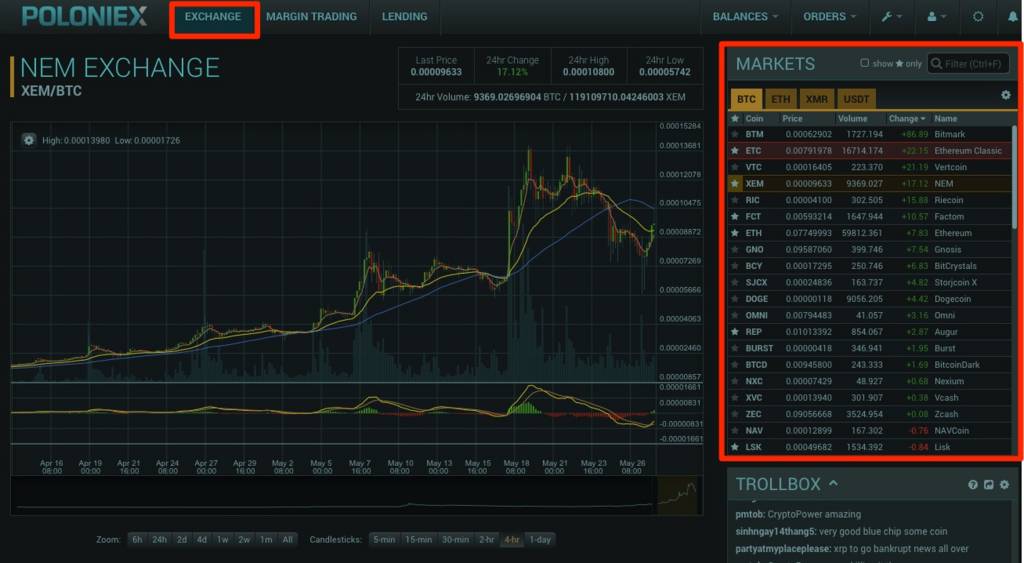Toggle Change column sort arrow
Screen dimensions: 1024x563
[923, 119]
